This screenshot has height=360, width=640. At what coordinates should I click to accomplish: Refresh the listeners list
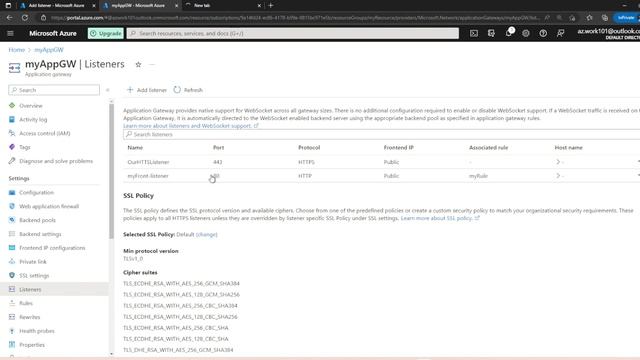pos(188,90)
